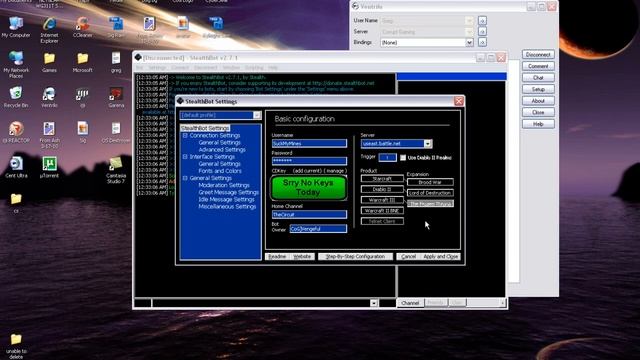Open the My Network Places desktop icon
Viewport: 640px width, 360px height.
coord(16,64)
